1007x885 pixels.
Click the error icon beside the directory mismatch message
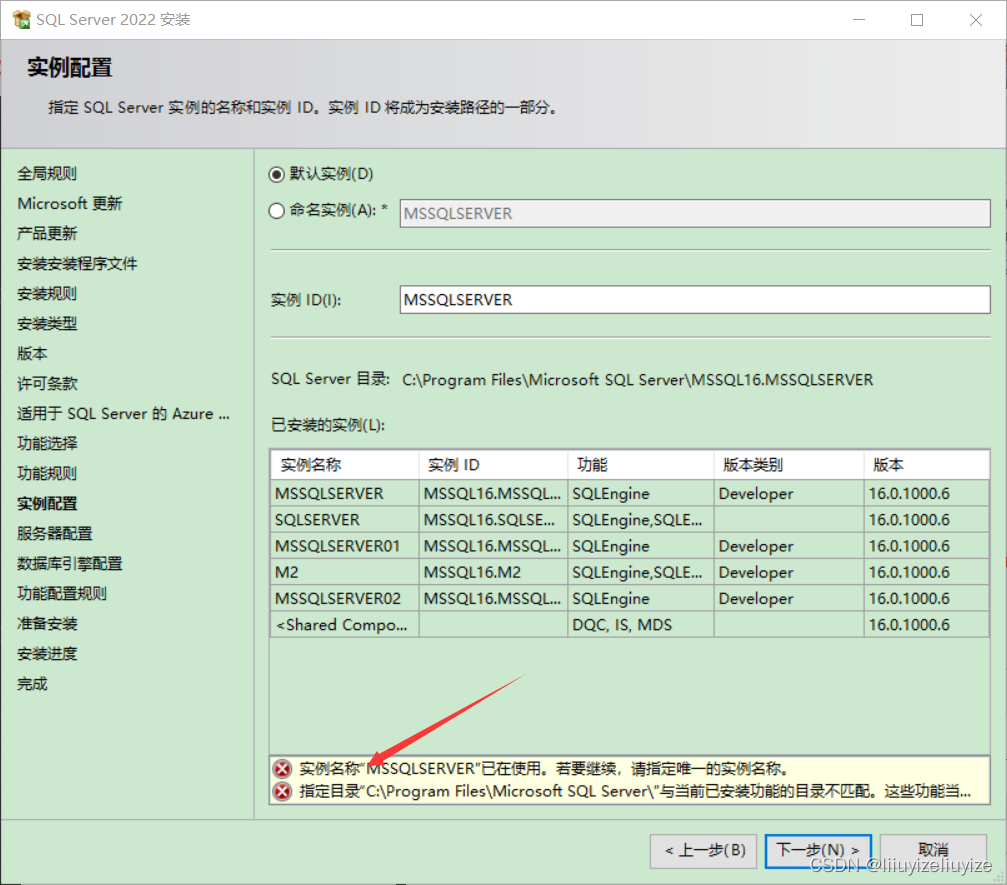click(x=282, y=791)
